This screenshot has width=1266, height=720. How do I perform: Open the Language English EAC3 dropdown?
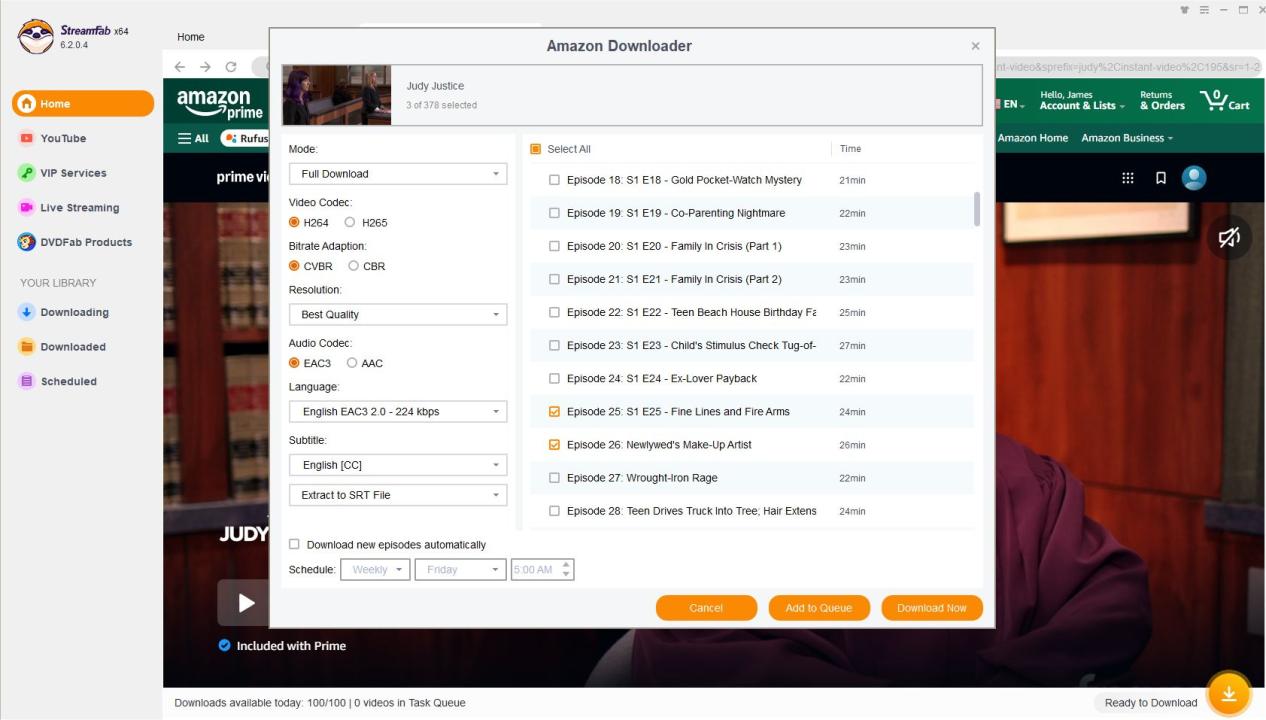(398, 411)
